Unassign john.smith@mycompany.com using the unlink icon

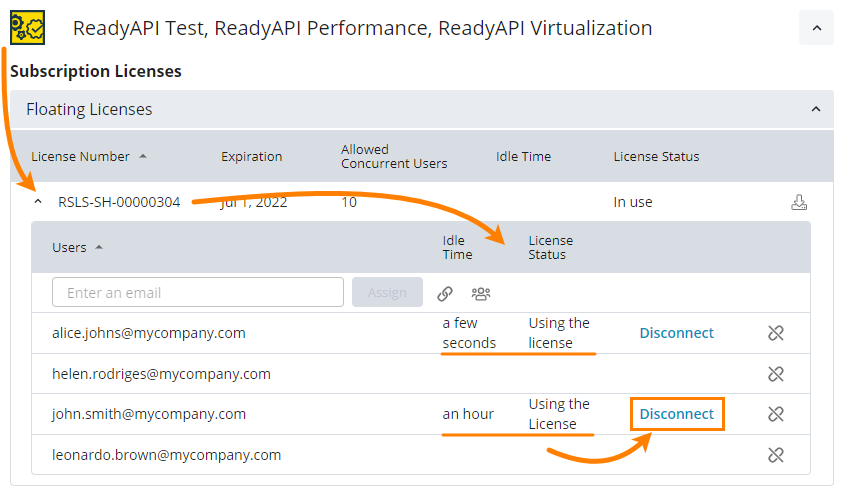(775, 414)
